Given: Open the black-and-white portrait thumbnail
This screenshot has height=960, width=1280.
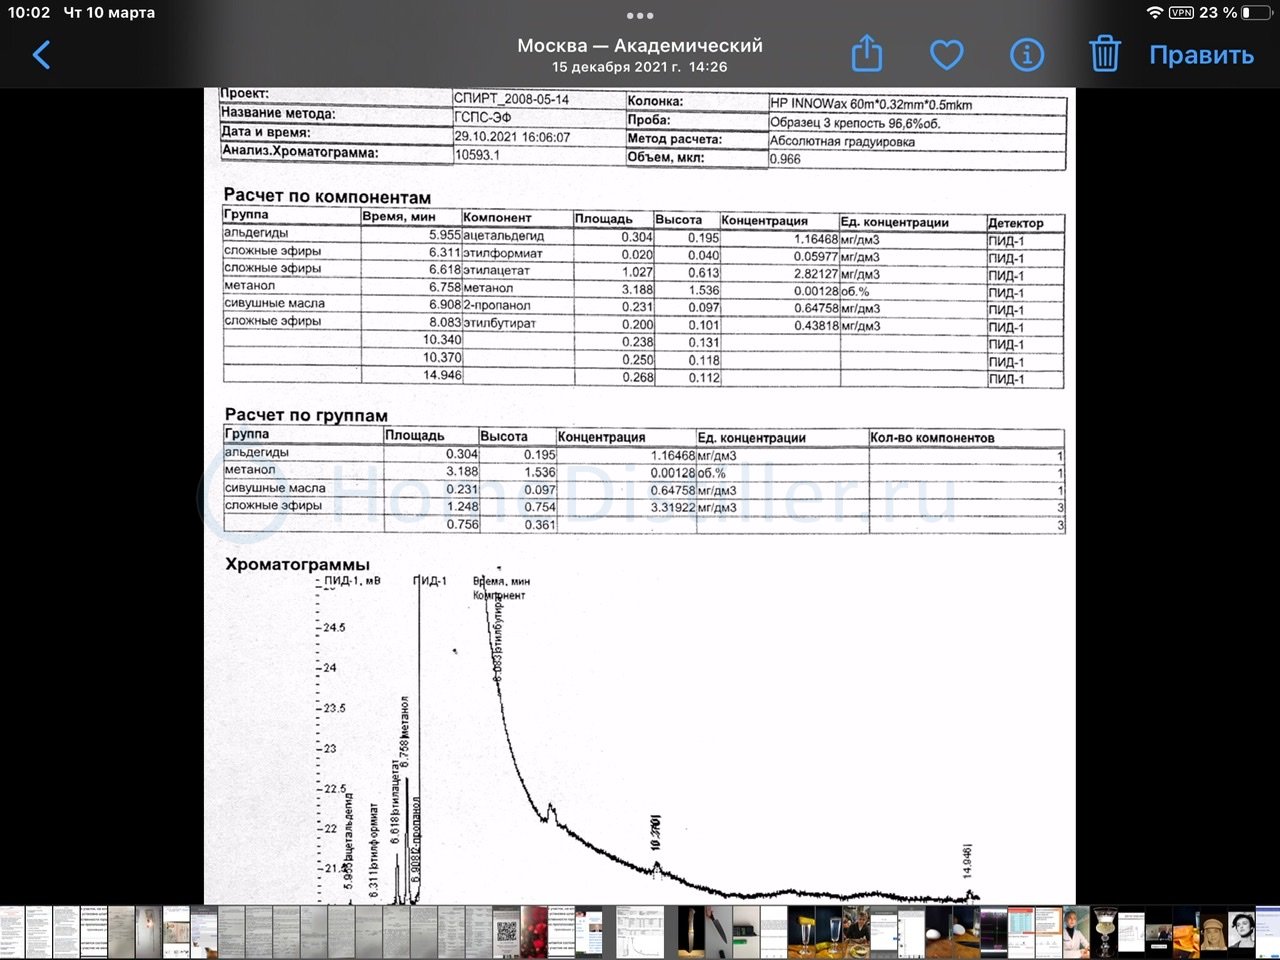Looking at the screenshot, I should 1241,932.
